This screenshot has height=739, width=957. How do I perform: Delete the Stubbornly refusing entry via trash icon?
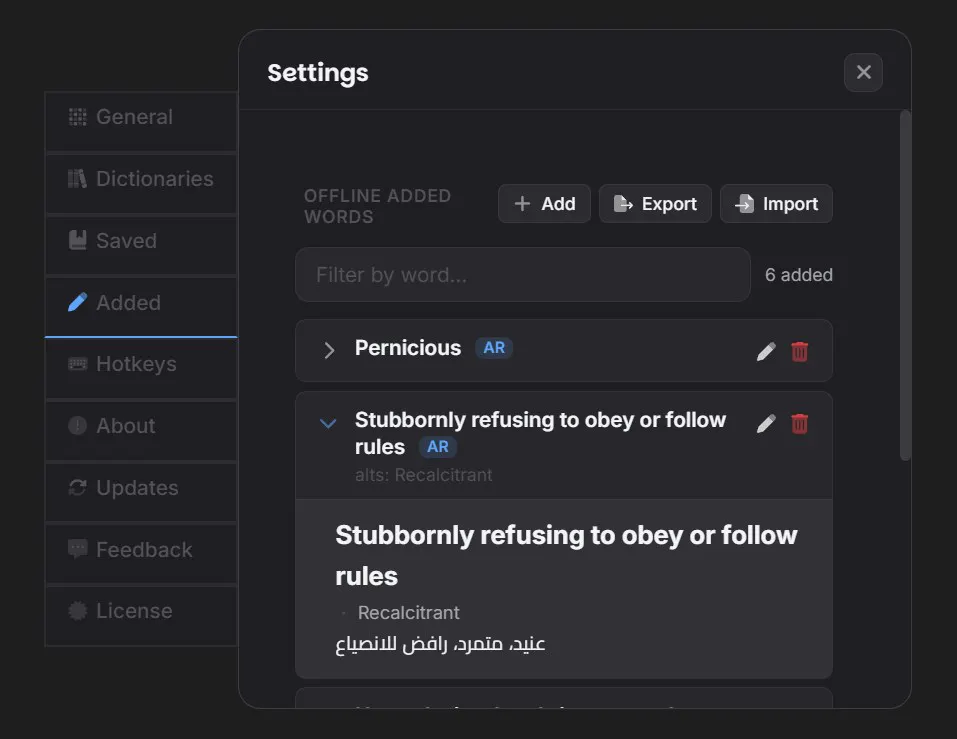pyautogui.click(x=800, y=424)
